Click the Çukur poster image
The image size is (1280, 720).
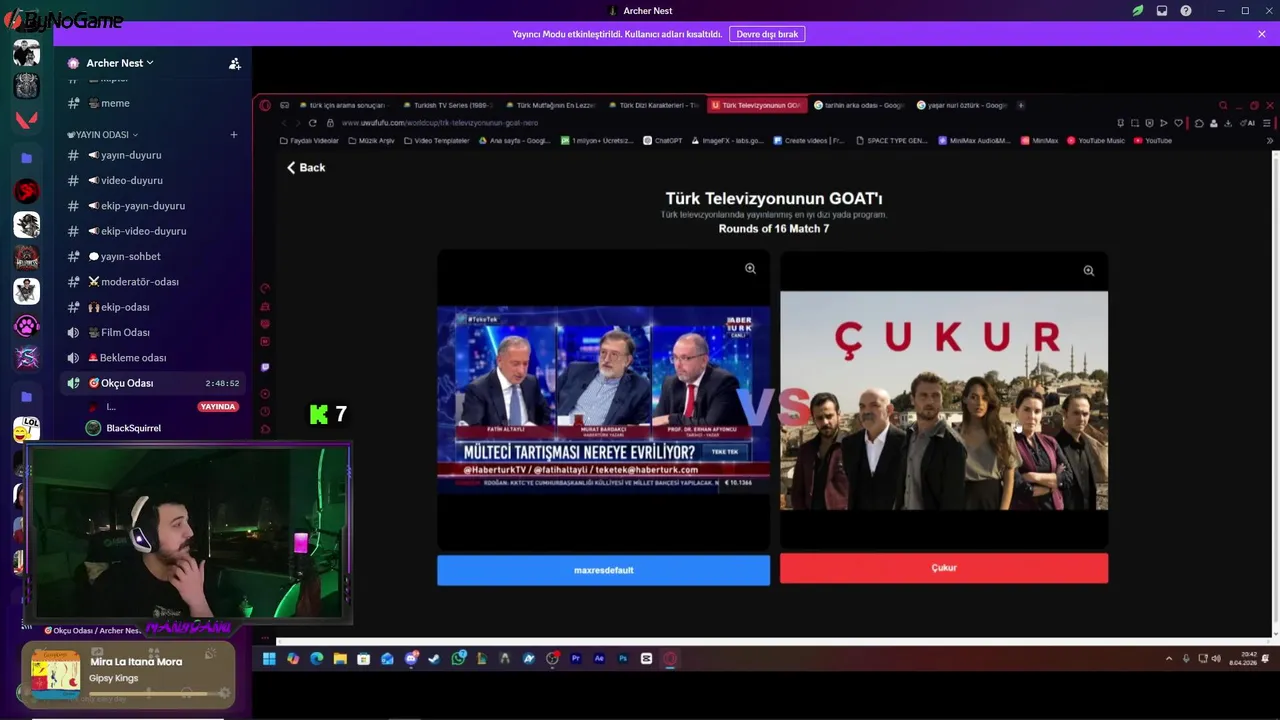(944, 400)
